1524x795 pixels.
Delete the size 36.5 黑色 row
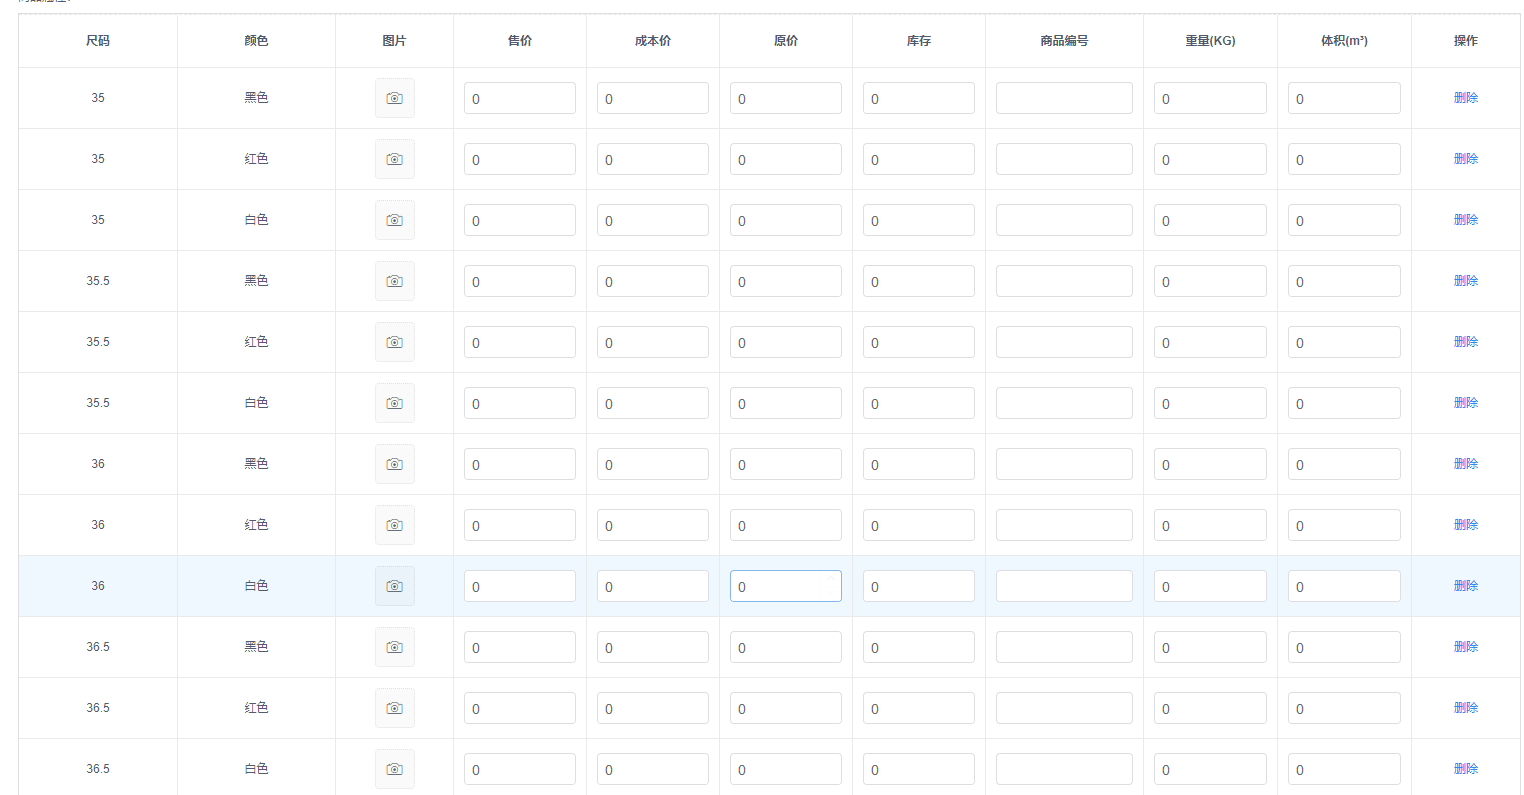pyautogui.click(x=1466, y=647)
